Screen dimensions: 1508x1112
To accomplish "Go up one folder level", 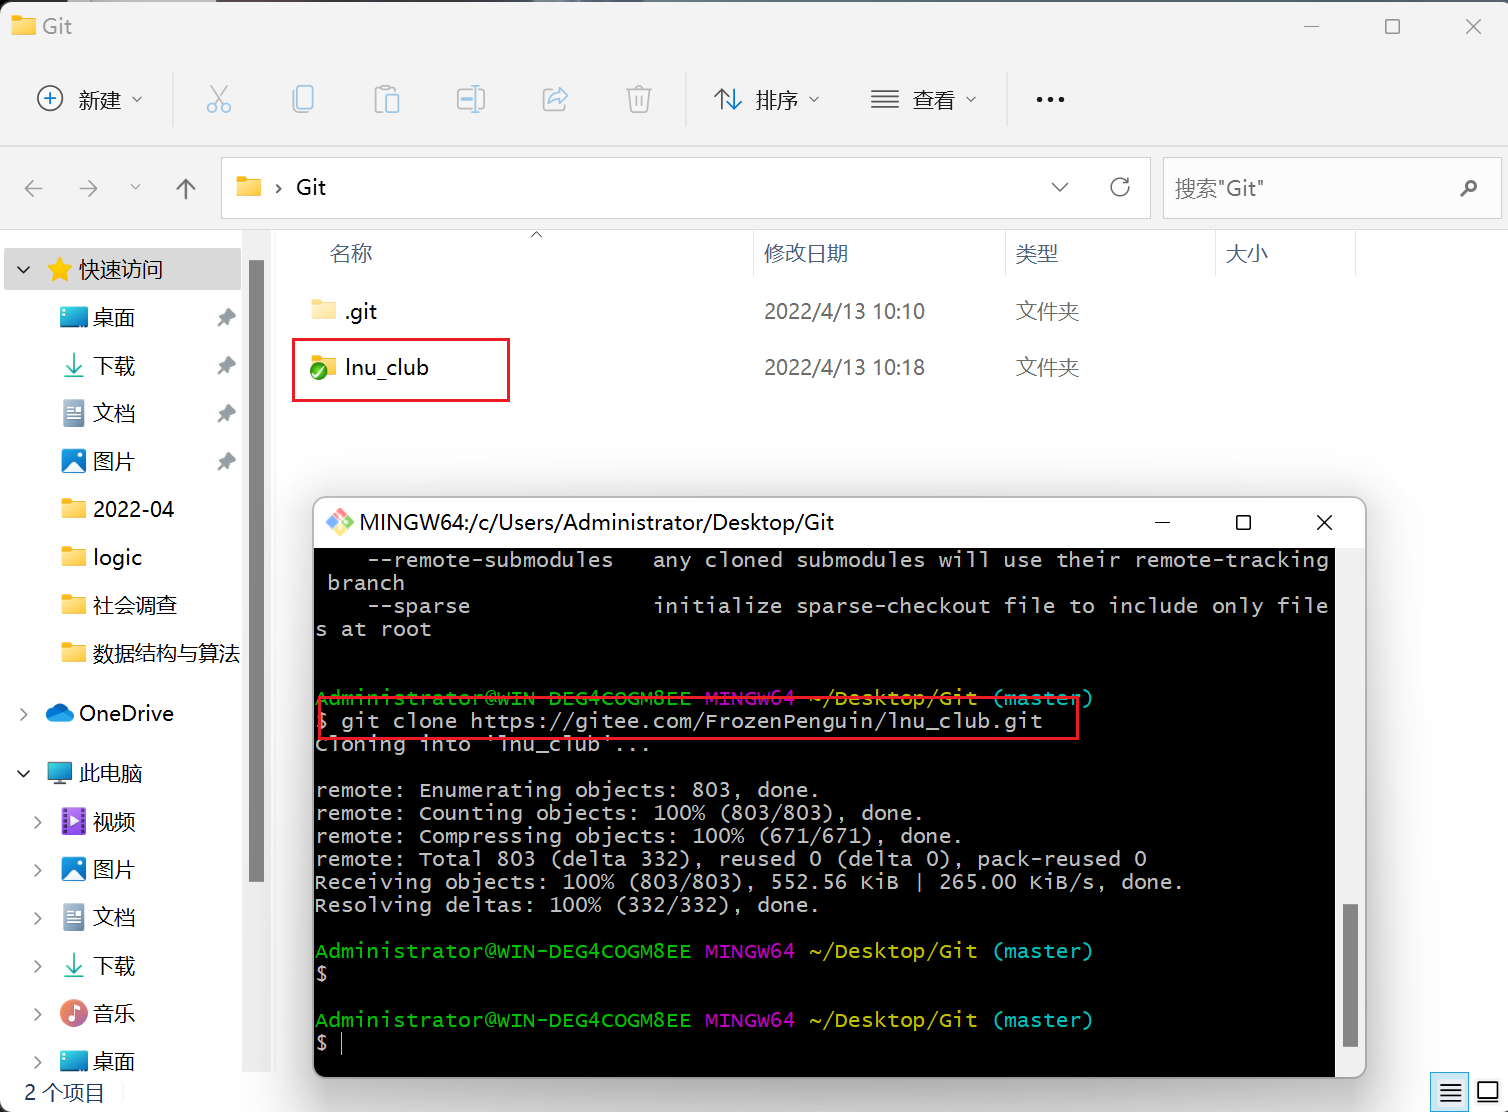I will (186, 188).
